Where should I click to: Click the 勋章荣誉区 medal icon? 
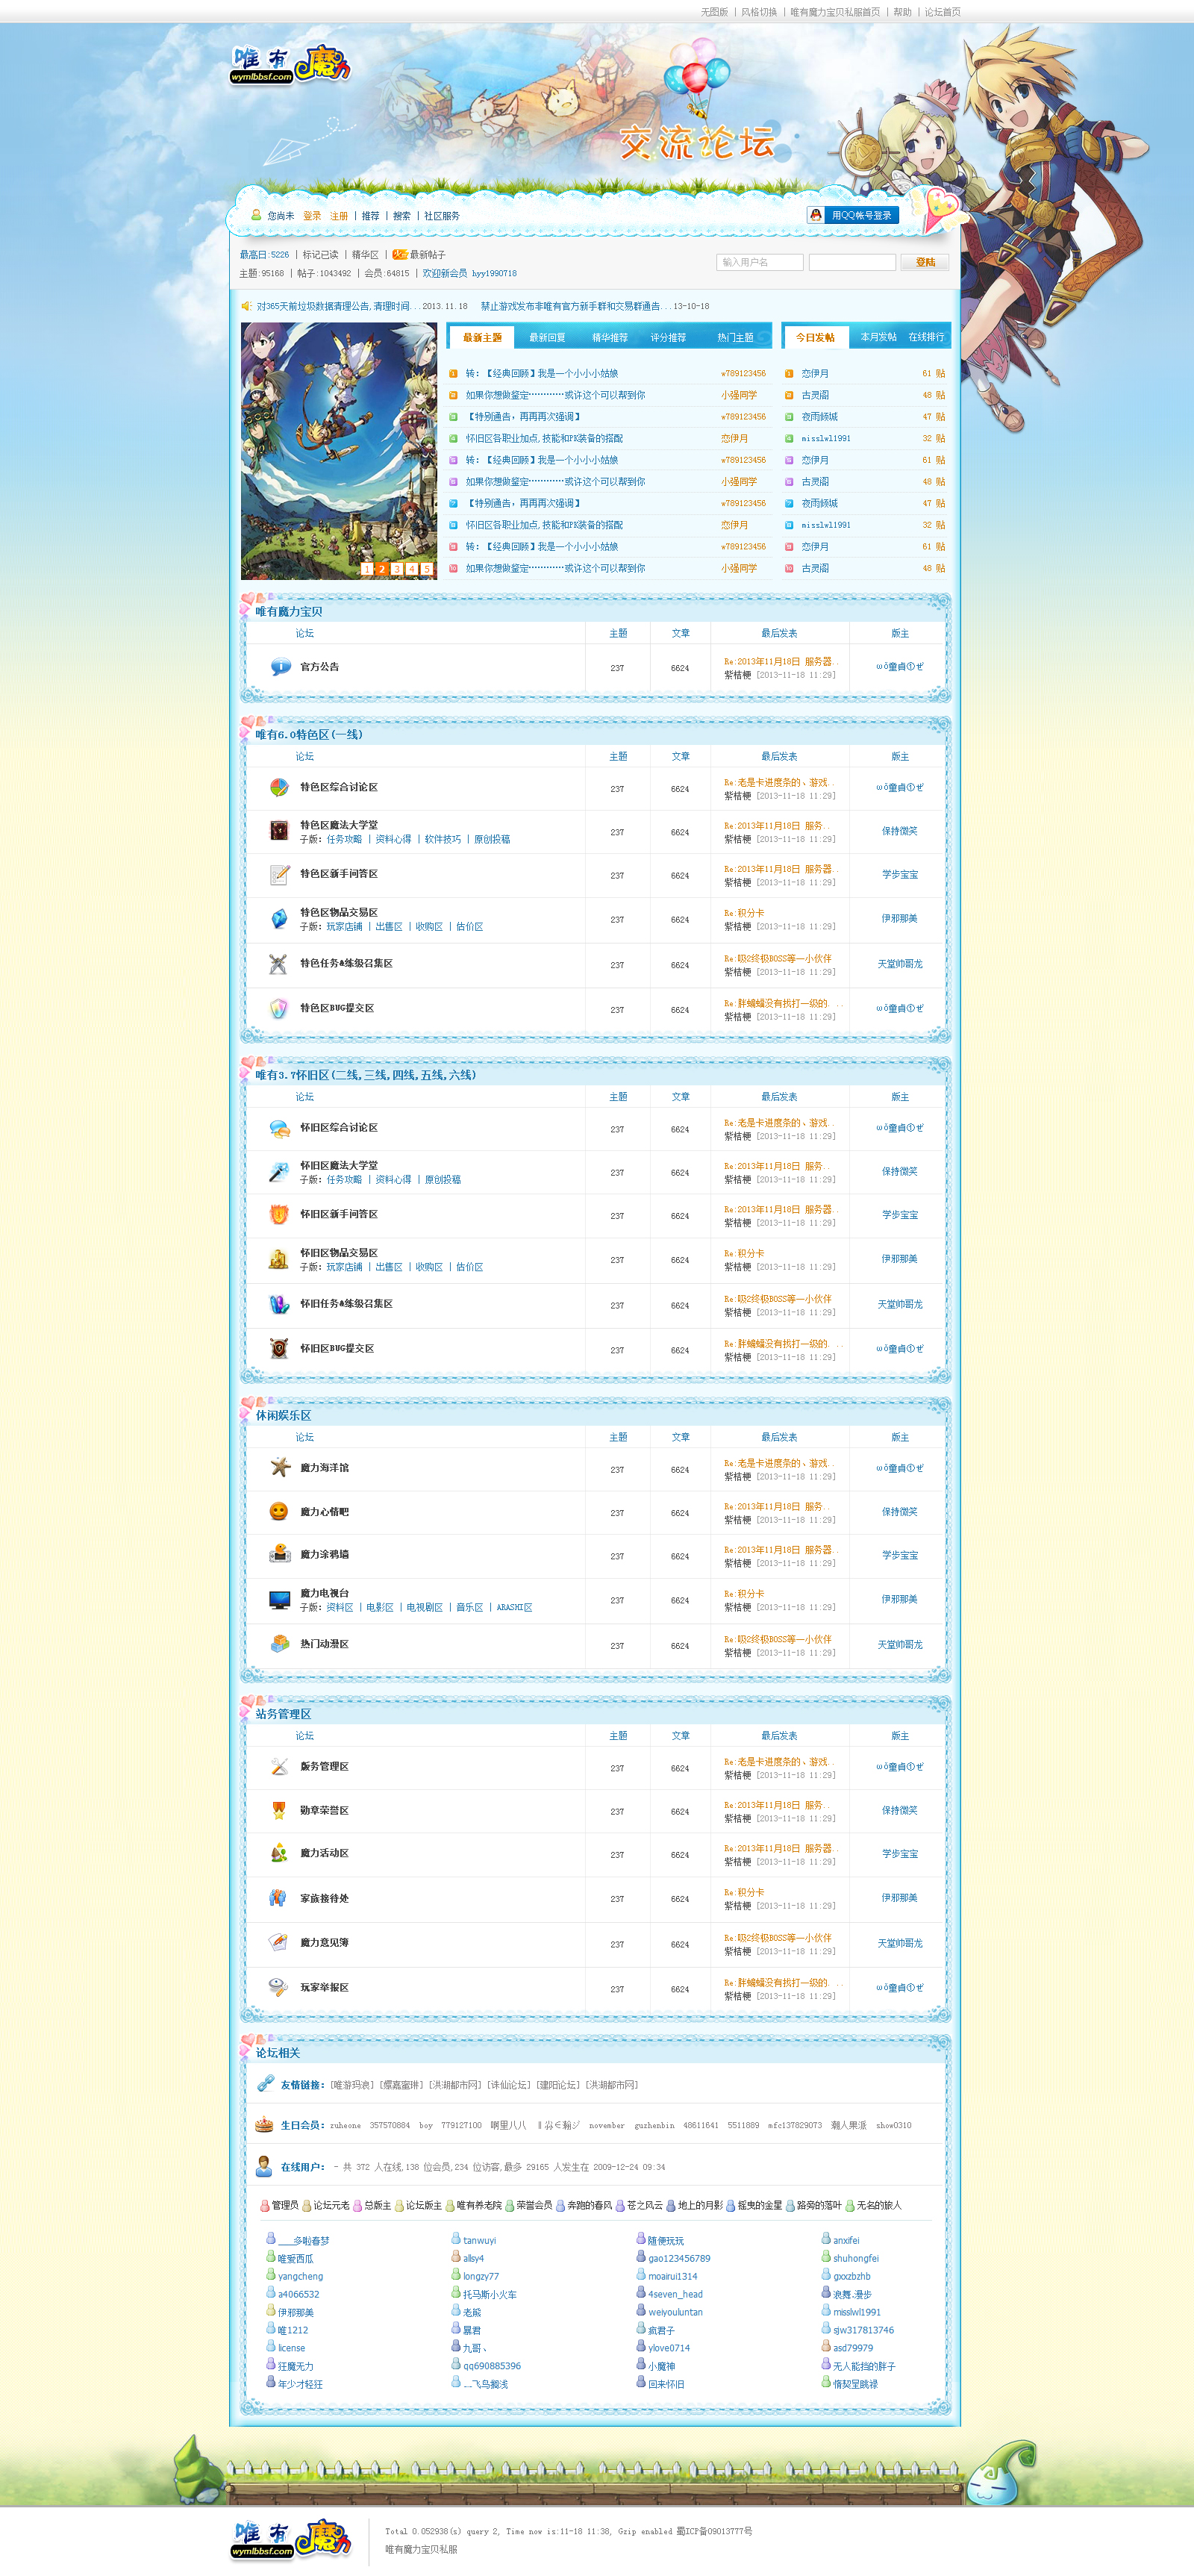click(x=279, y=1811)
